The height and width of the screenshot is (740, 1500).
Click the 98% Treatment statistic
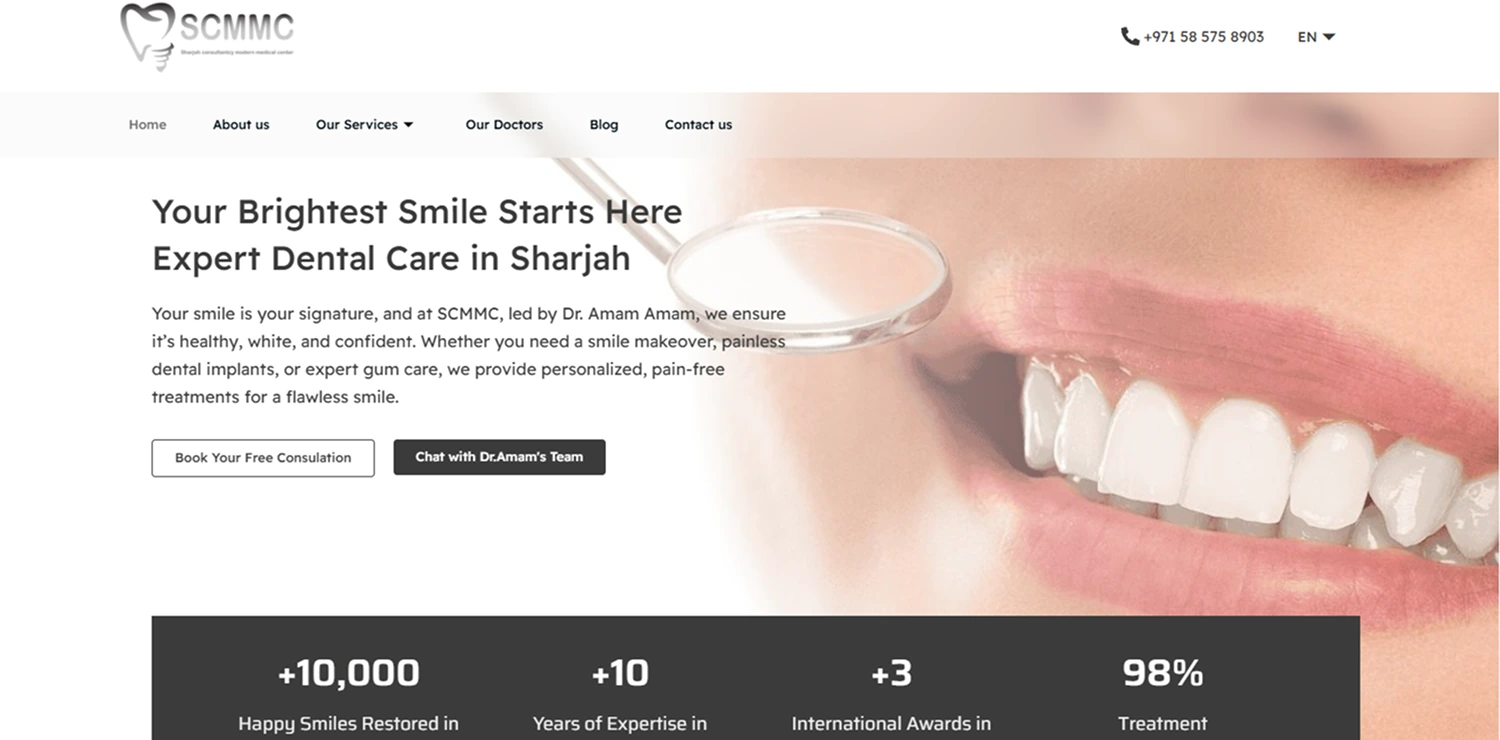point(1162,696)
